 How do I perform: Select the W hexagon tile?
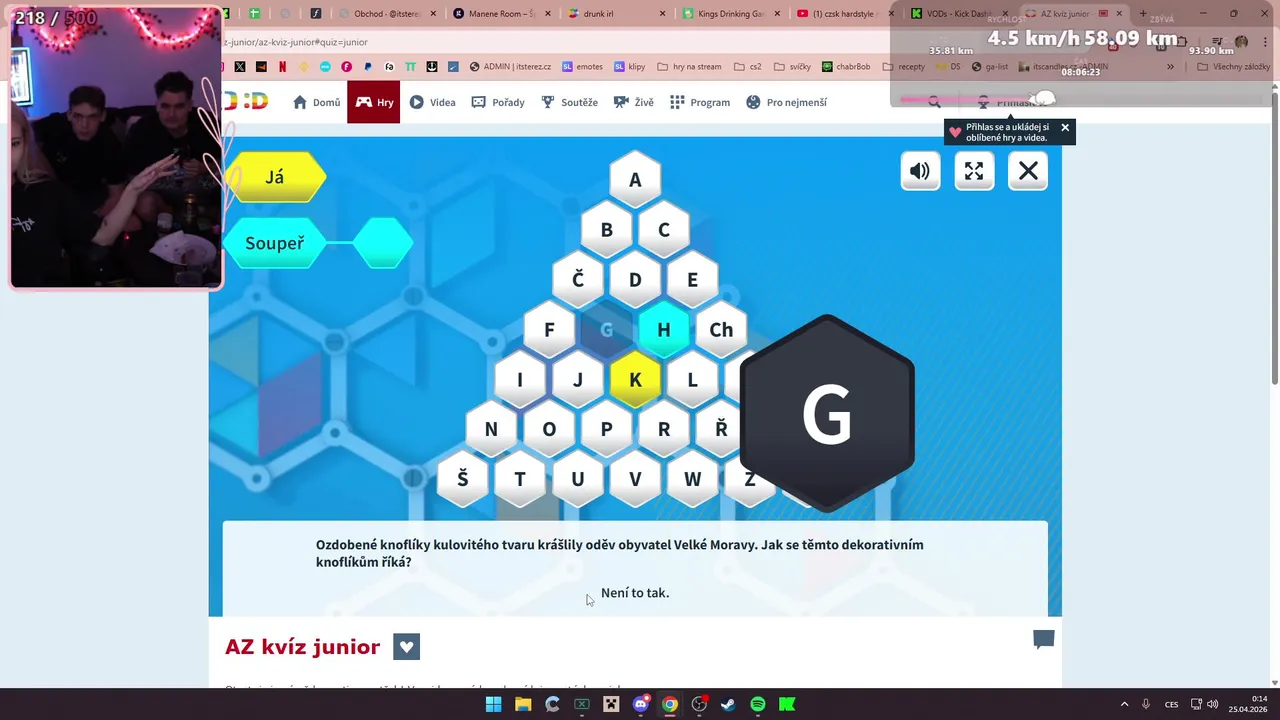click(x=692, y=479)
